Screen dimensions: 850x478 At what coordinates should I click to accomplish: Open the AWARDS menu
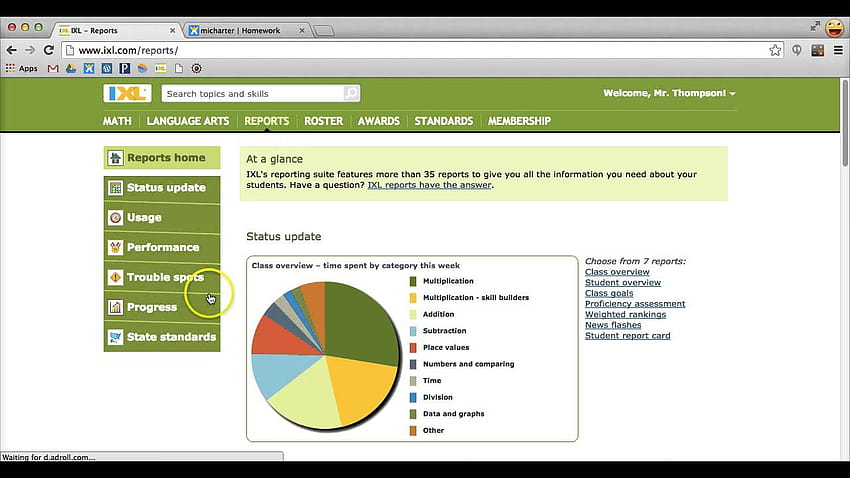378,121
